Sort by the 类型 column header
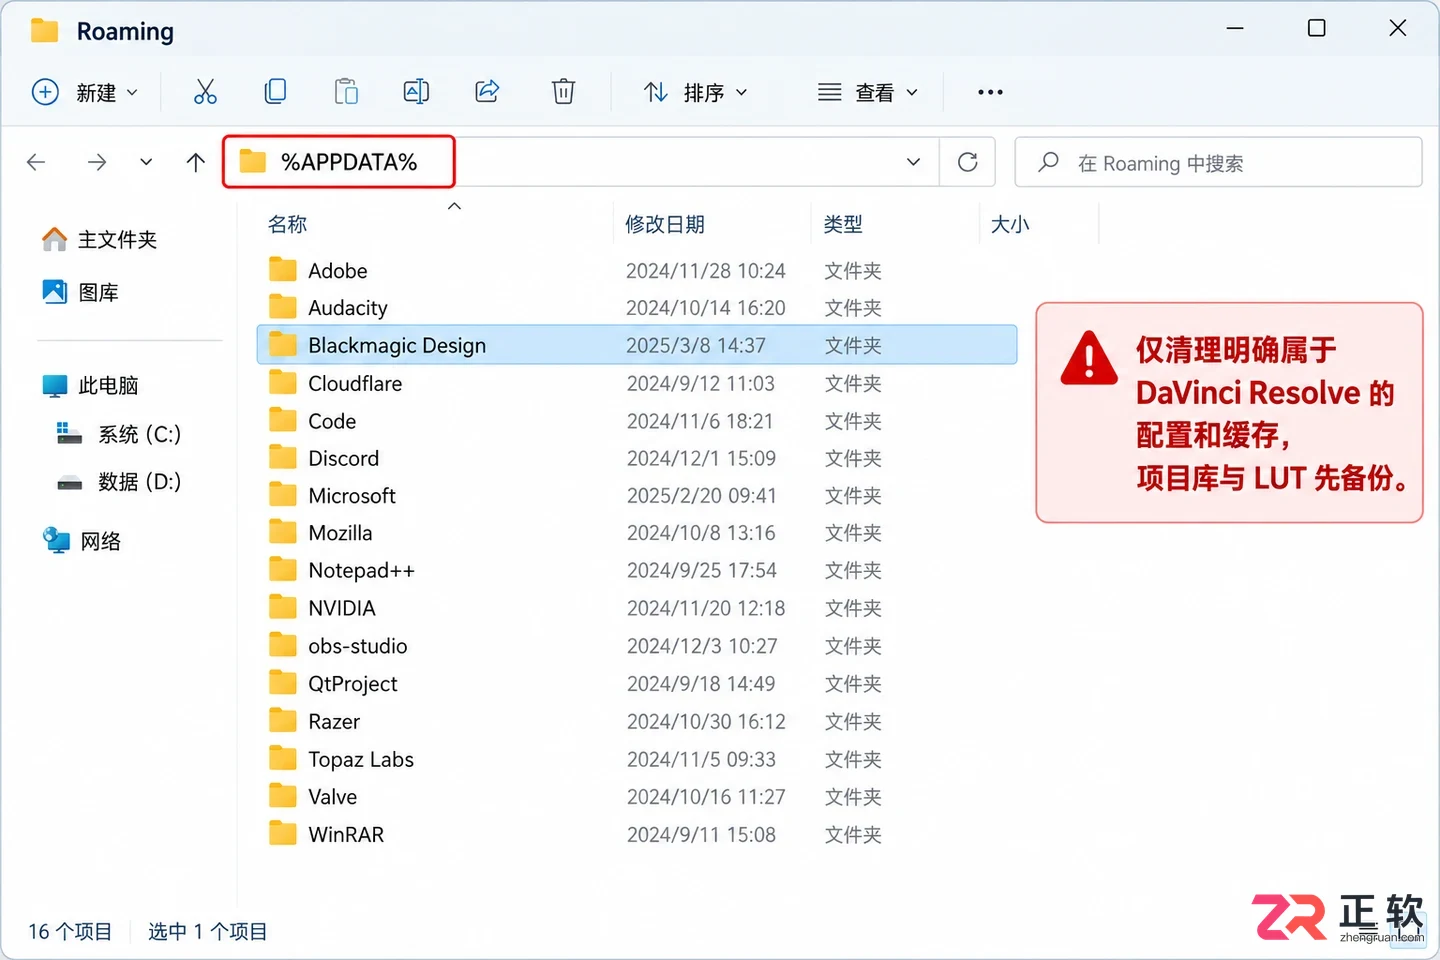Viewport: 1440px width, 960px height. pyautogui.click(x=843, y=224)
